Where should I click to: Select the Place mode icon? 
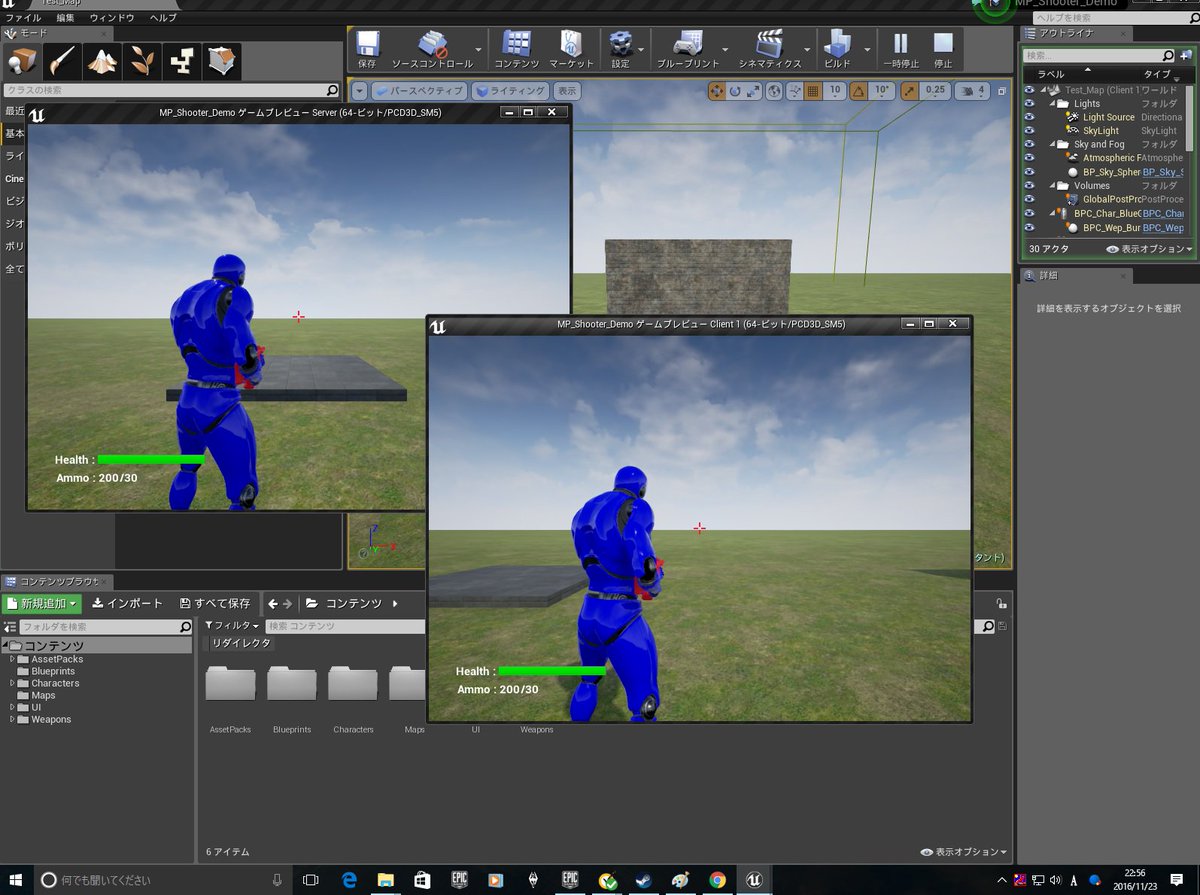[22, 62]
